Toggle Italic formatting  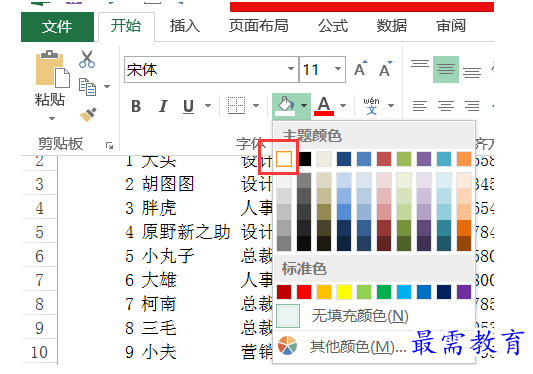[x=163, y=106]
